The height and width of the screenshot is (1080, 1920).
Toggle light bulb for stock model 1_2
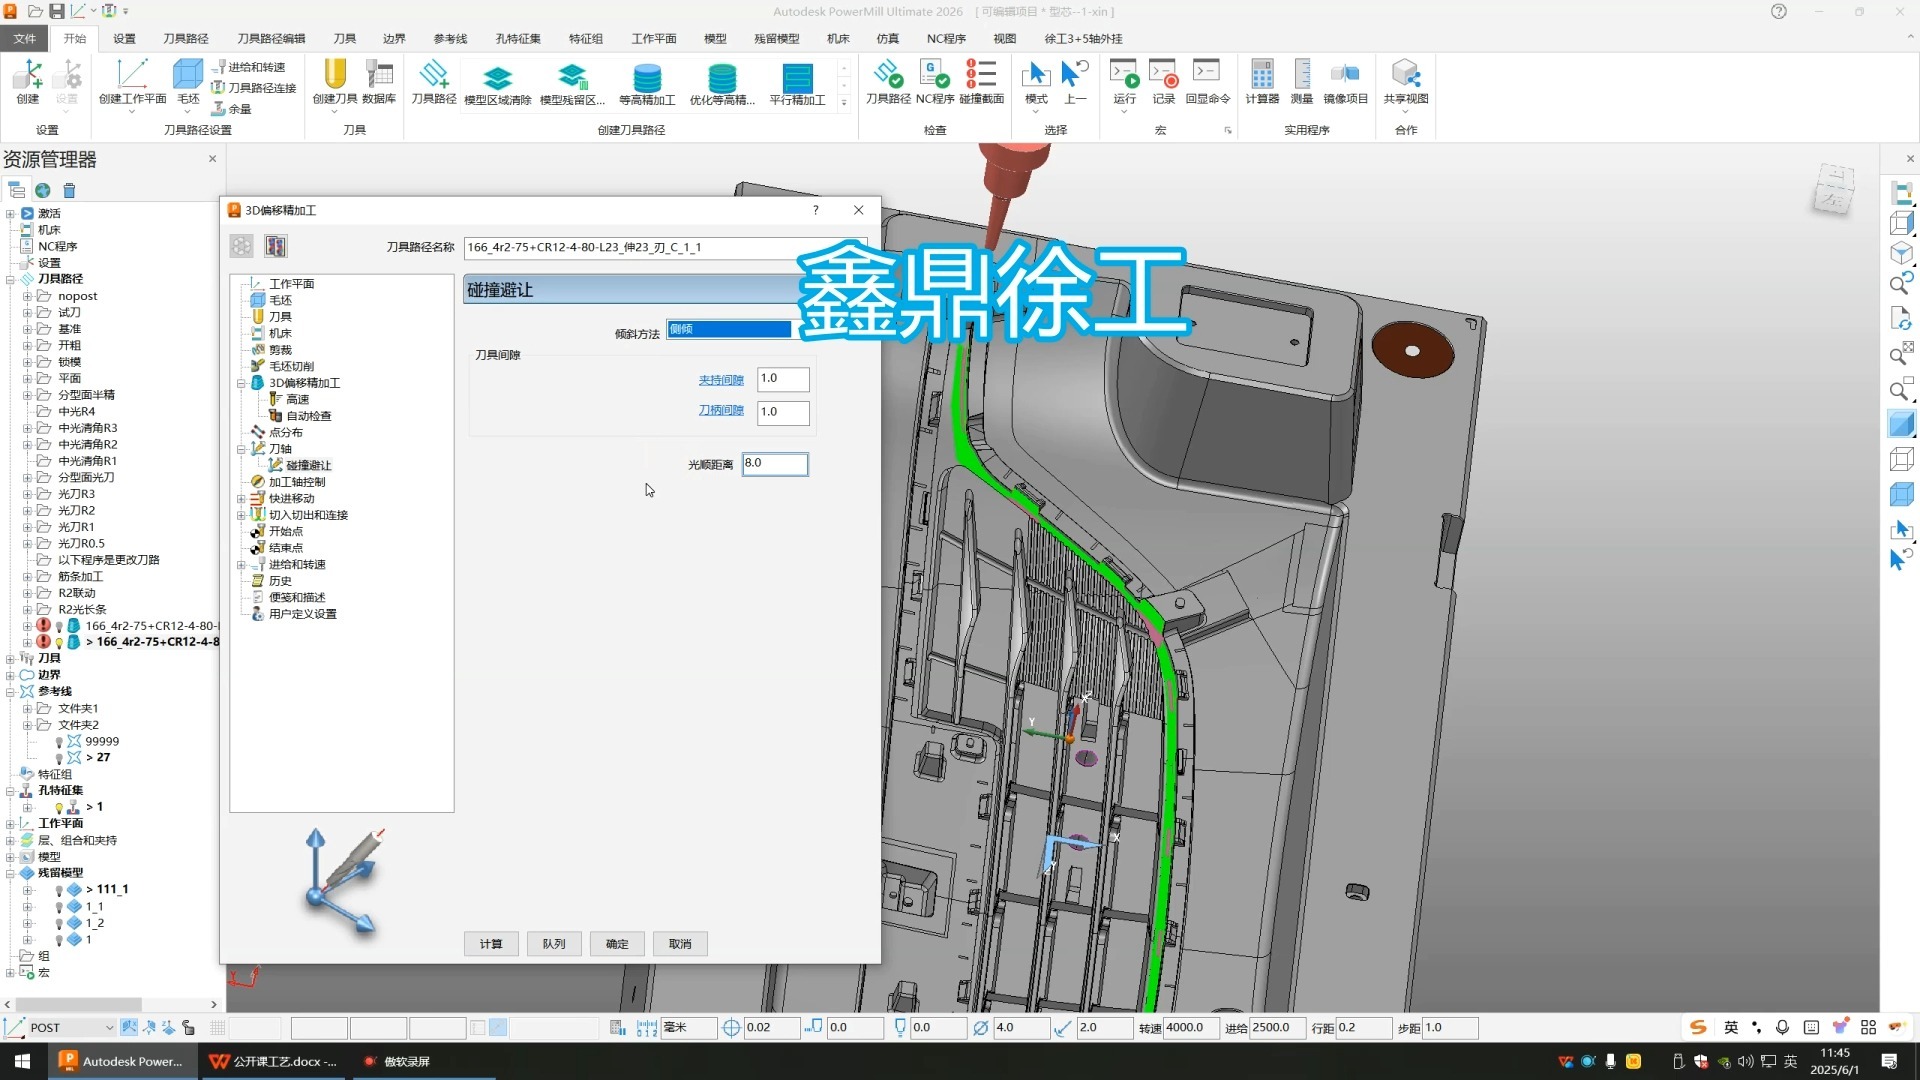click(59, 923)
